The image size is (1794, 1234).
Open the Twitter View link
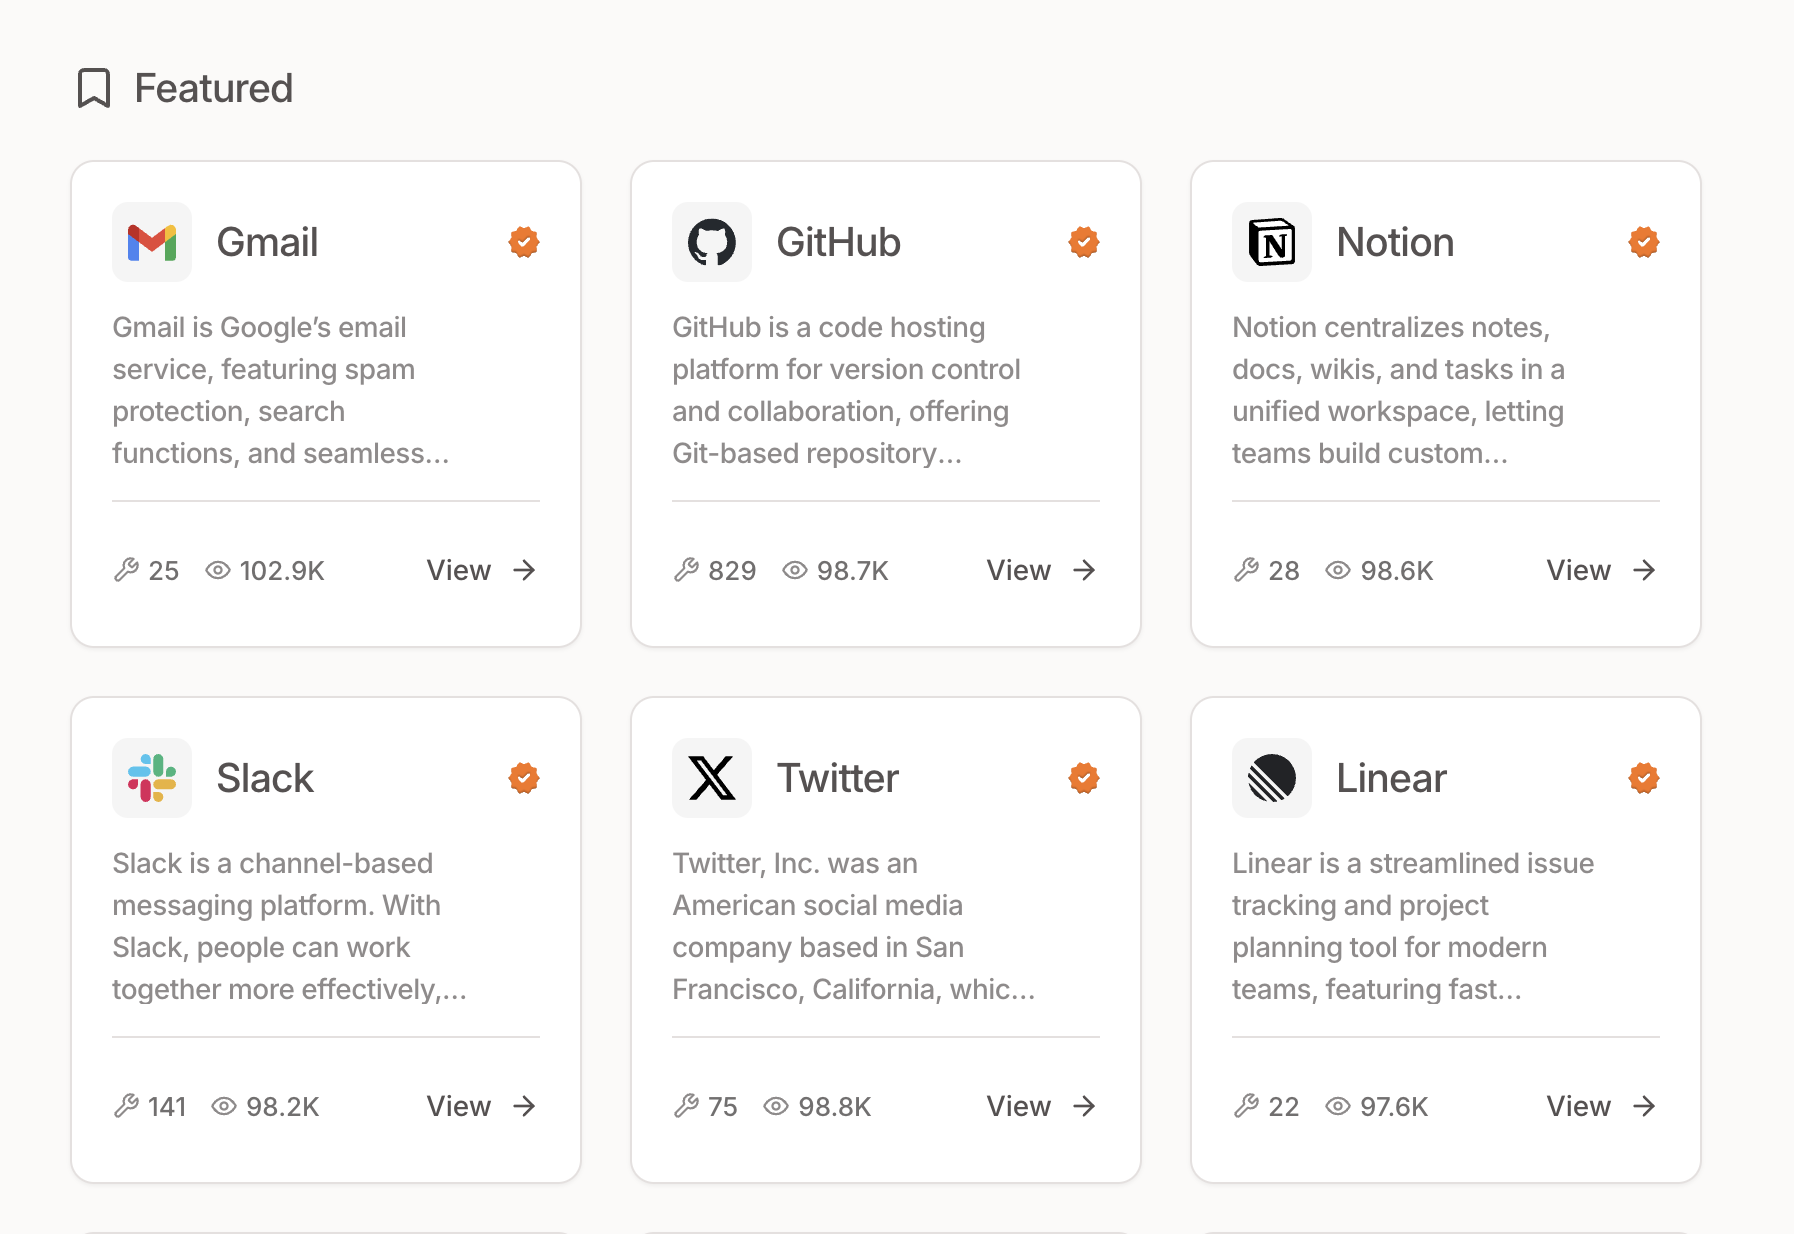point(1042,1106)
